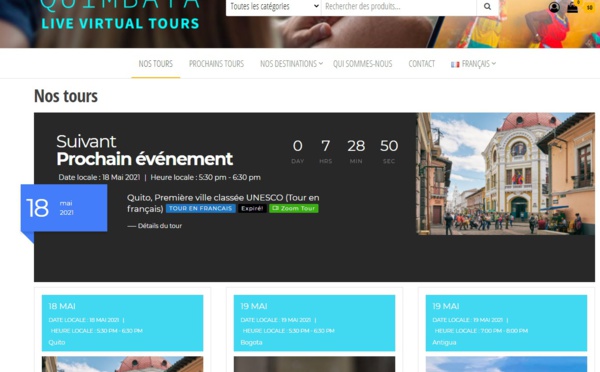Click the Bogota card thumbnail image
The width and height of the screenshot is (600, 372).
(x=314, y=364)
